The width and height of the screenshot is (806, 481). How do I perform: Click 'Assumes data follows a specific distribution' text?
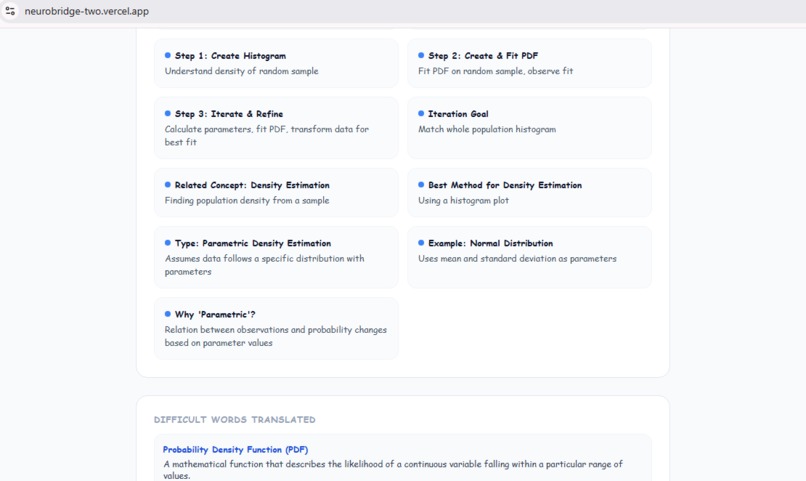pos(264,265)
